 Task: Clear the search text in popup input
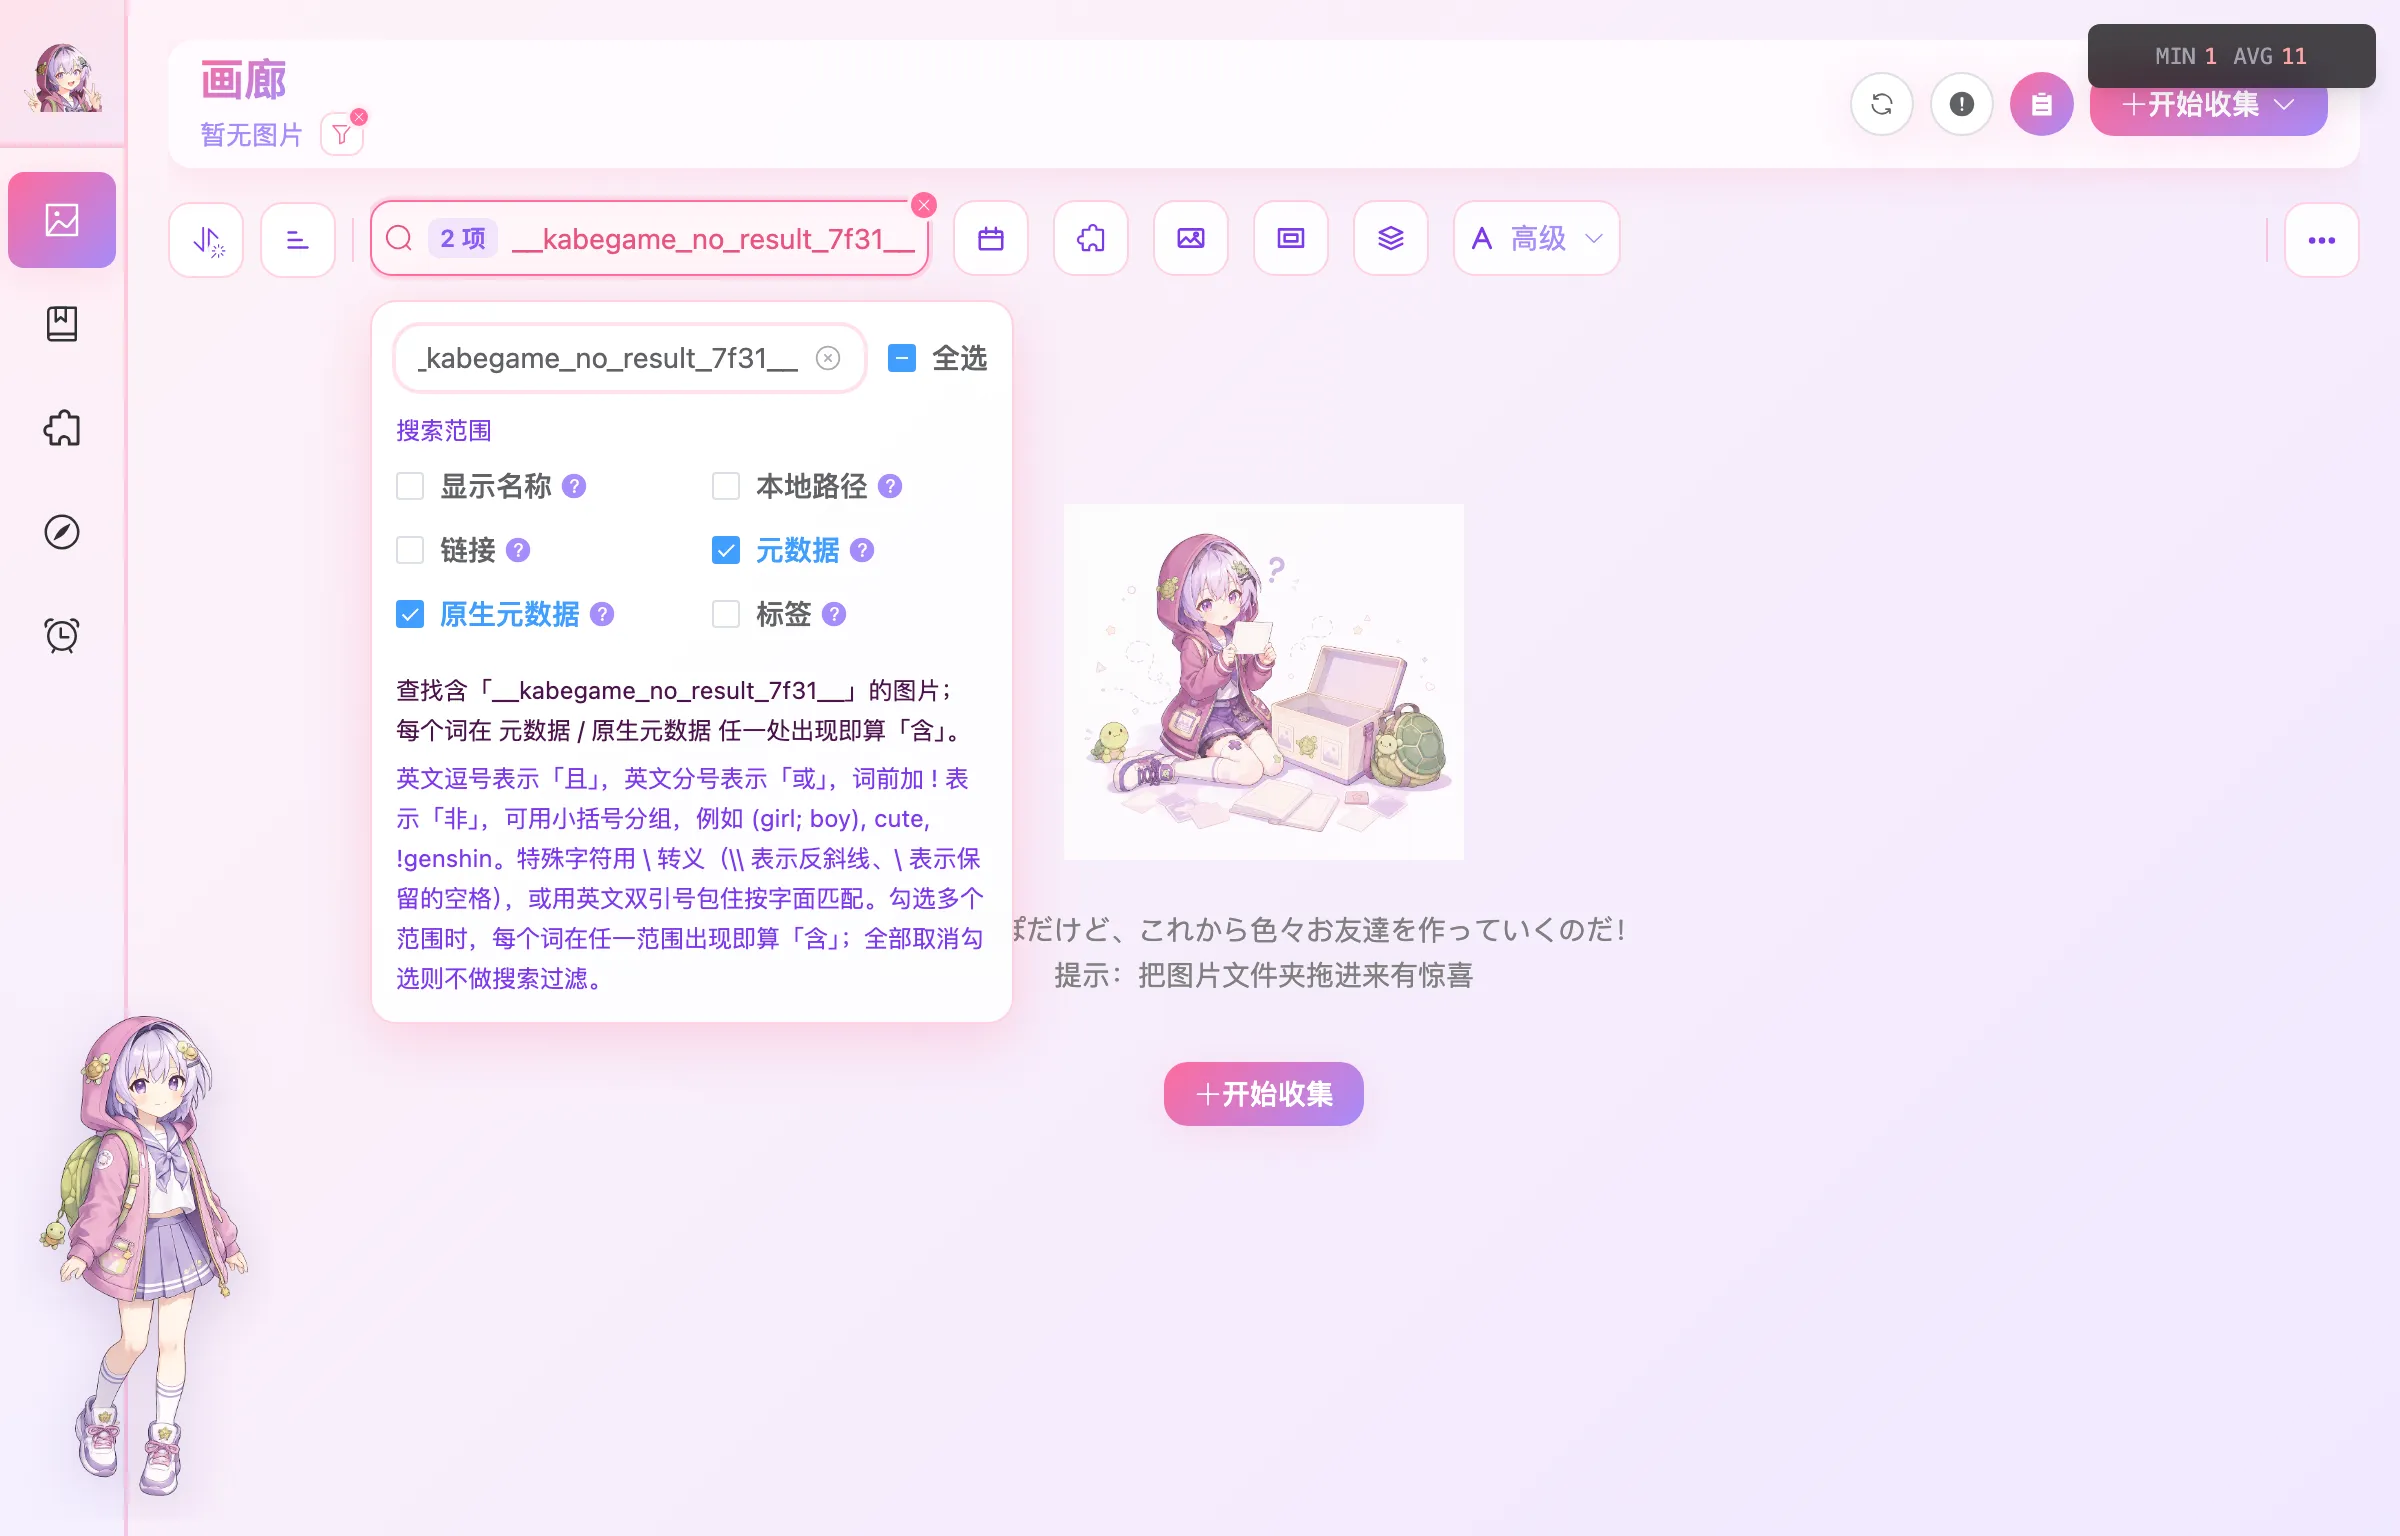828,358
